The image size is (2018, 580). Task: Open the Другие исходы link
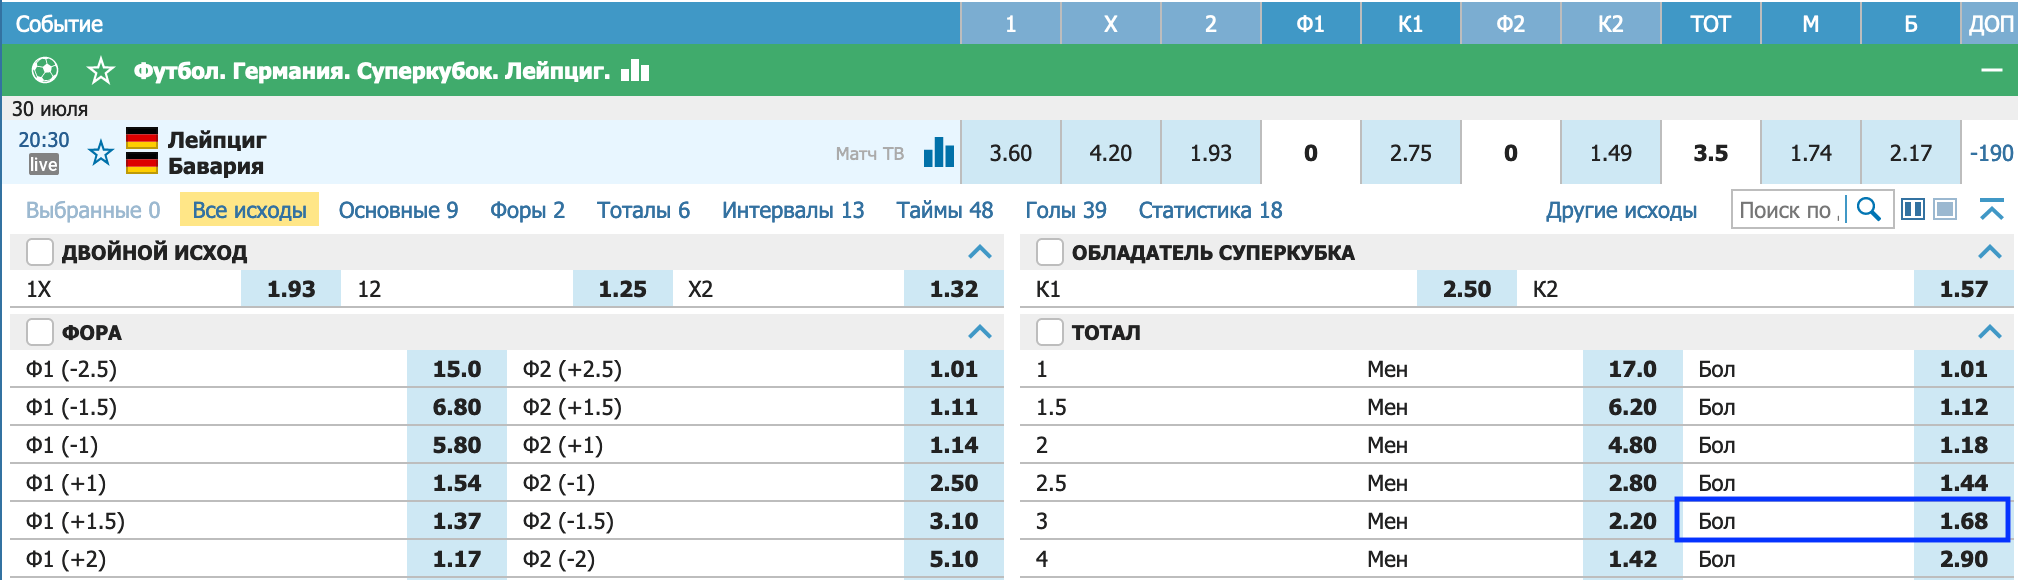click(1621, 210)
